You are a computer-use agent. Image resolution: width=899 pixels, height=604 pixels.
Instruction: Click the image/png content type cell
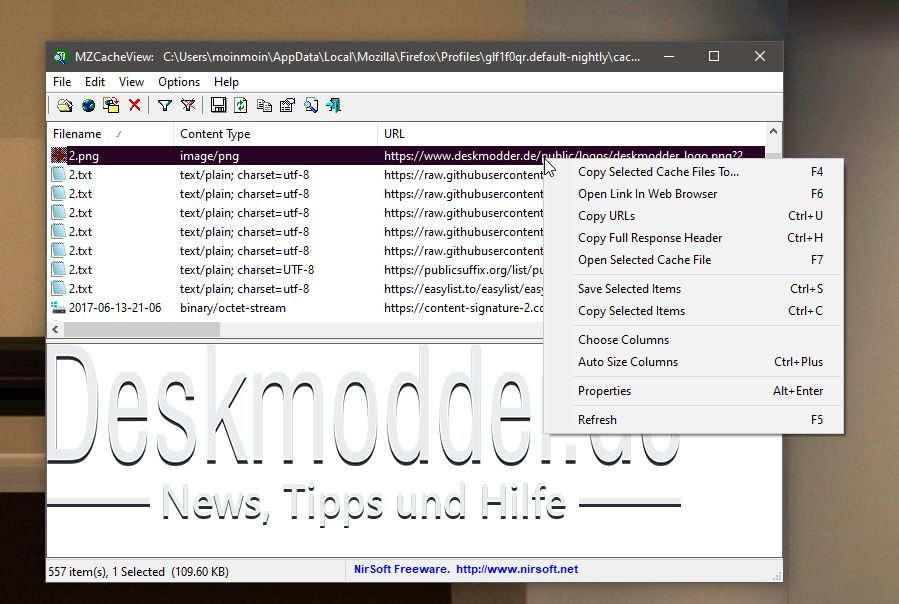[x=209, y=155]
